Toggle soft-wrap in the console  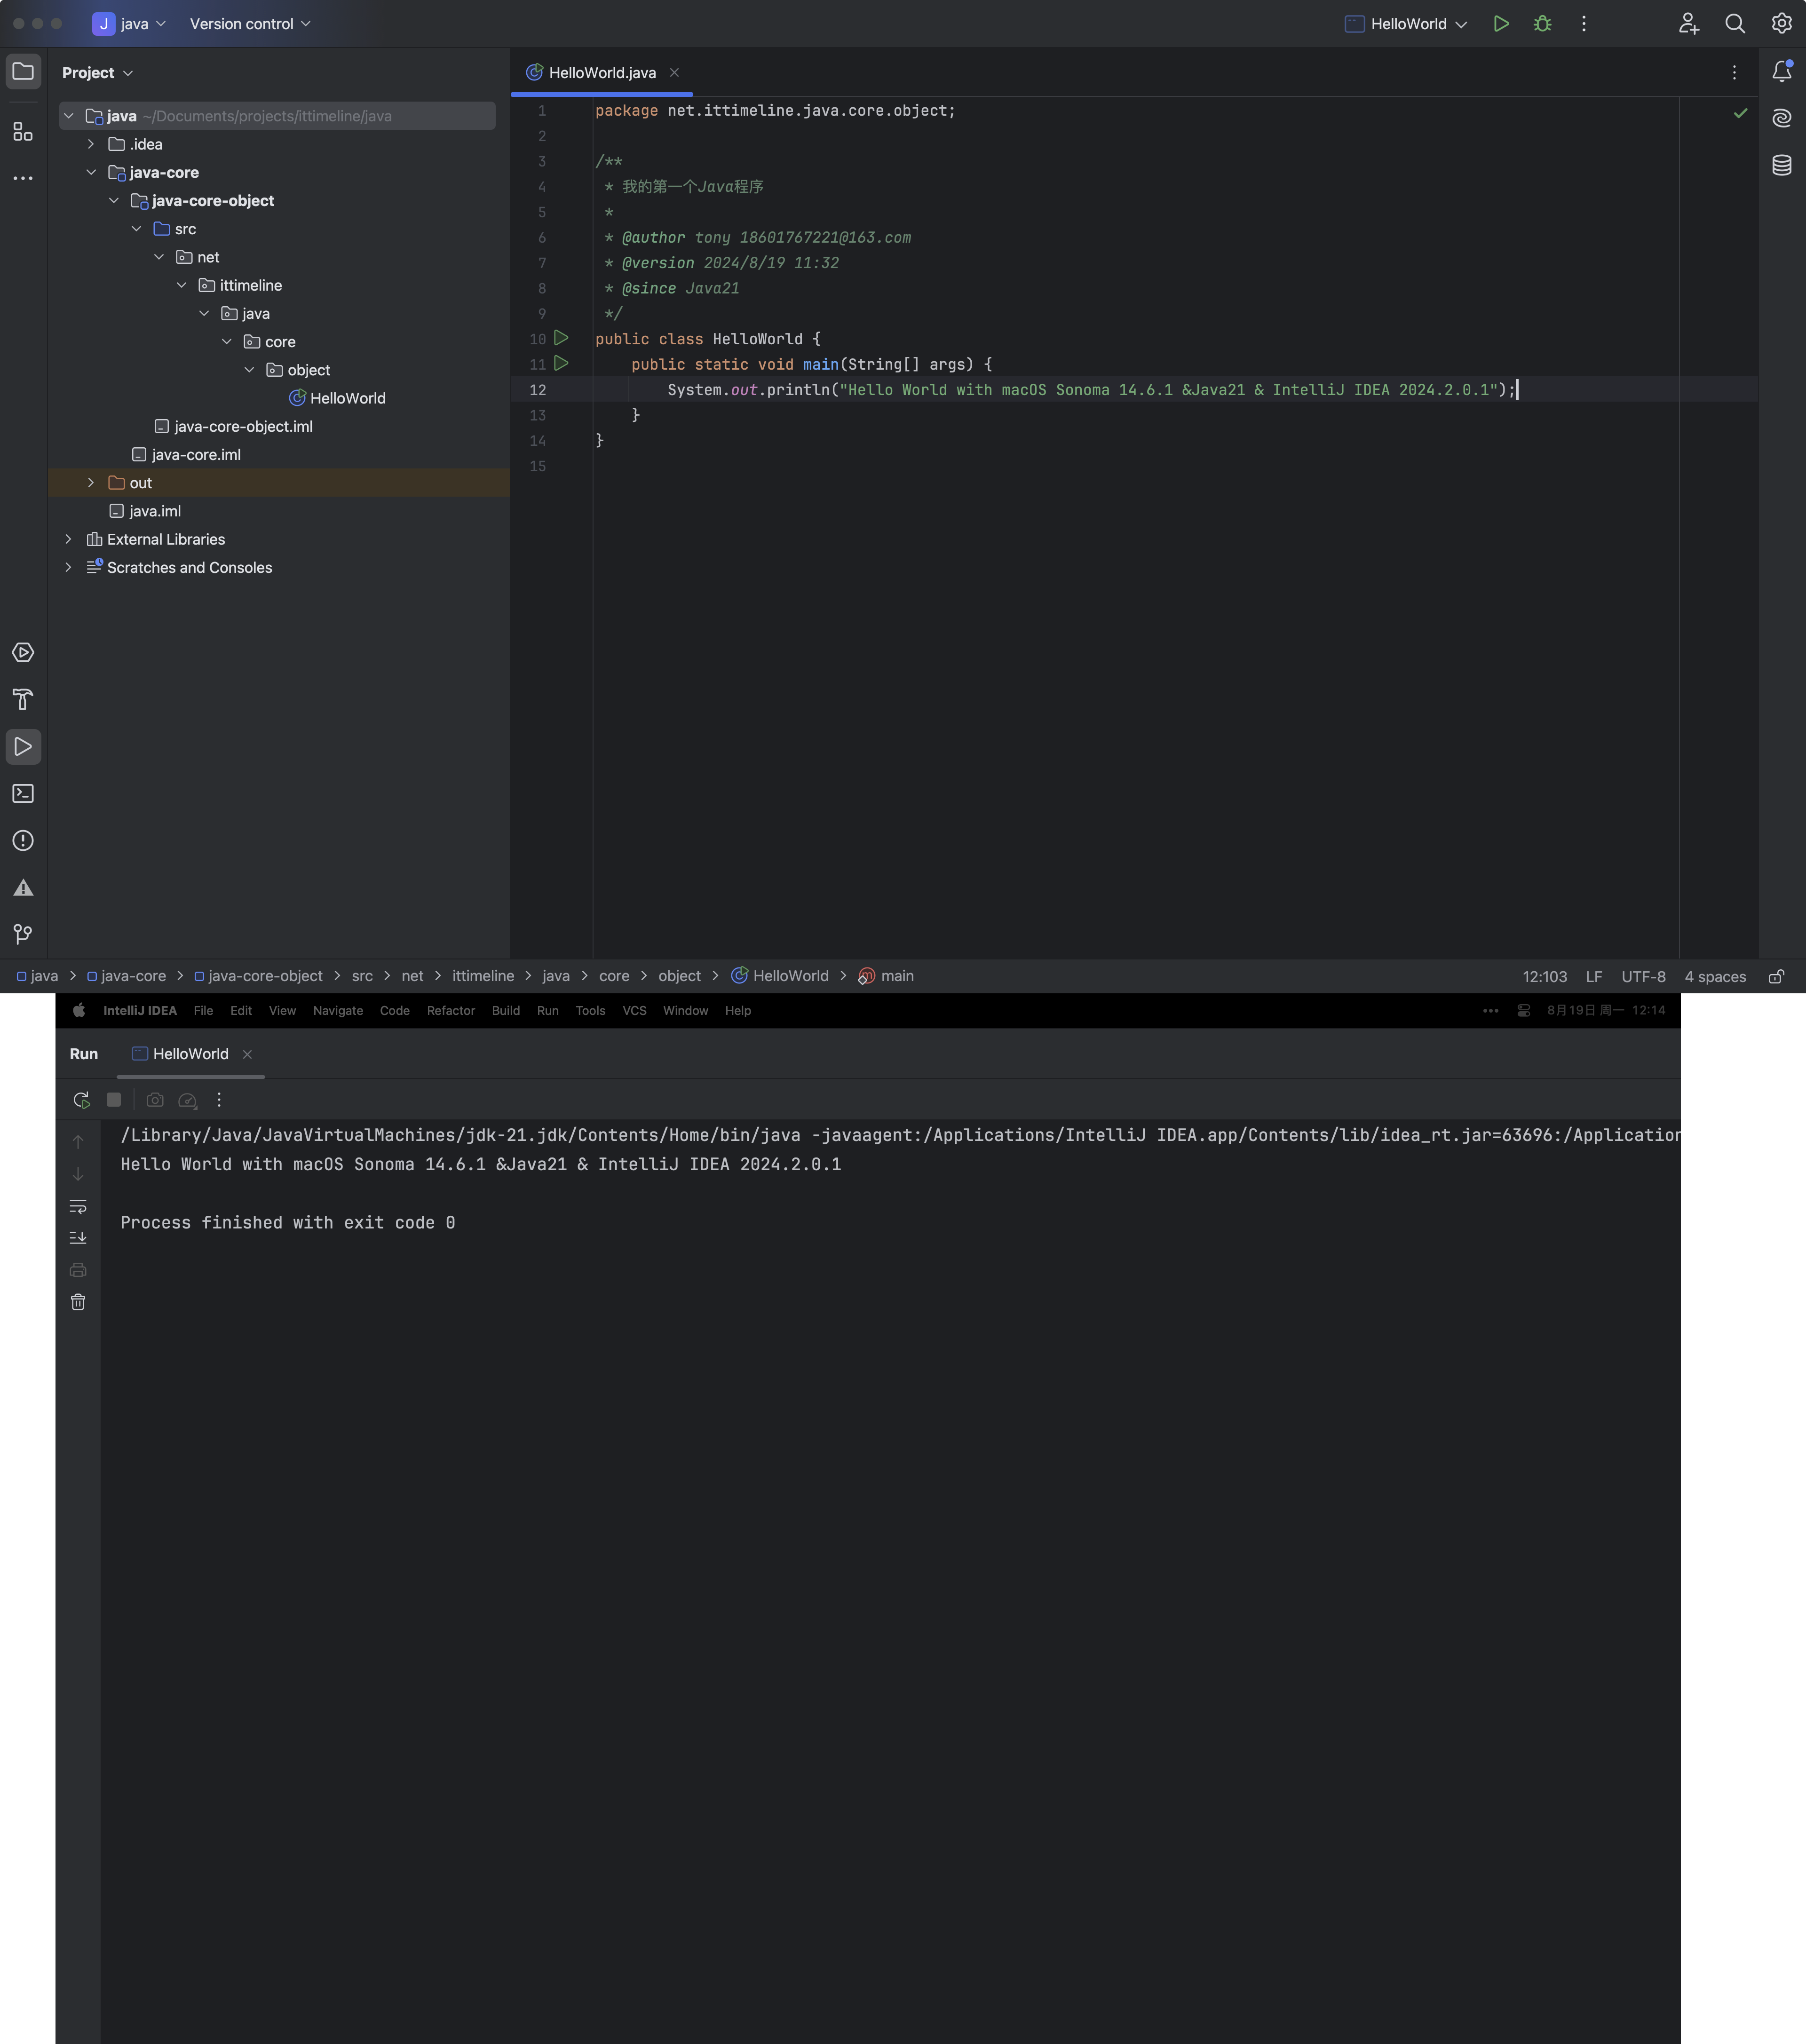[x=78, y=1206]
